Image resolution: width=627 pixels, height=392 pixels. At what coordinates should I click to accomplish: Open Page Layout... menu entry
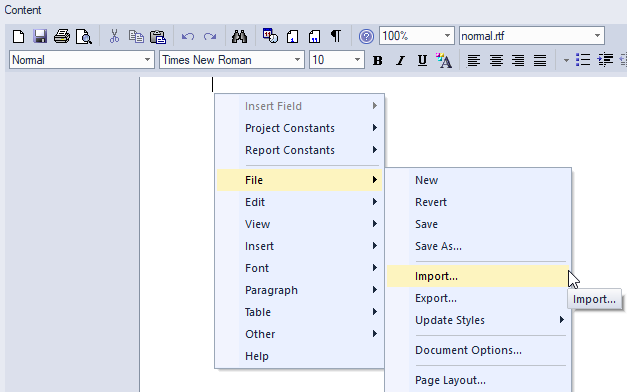tap(478, 380)
